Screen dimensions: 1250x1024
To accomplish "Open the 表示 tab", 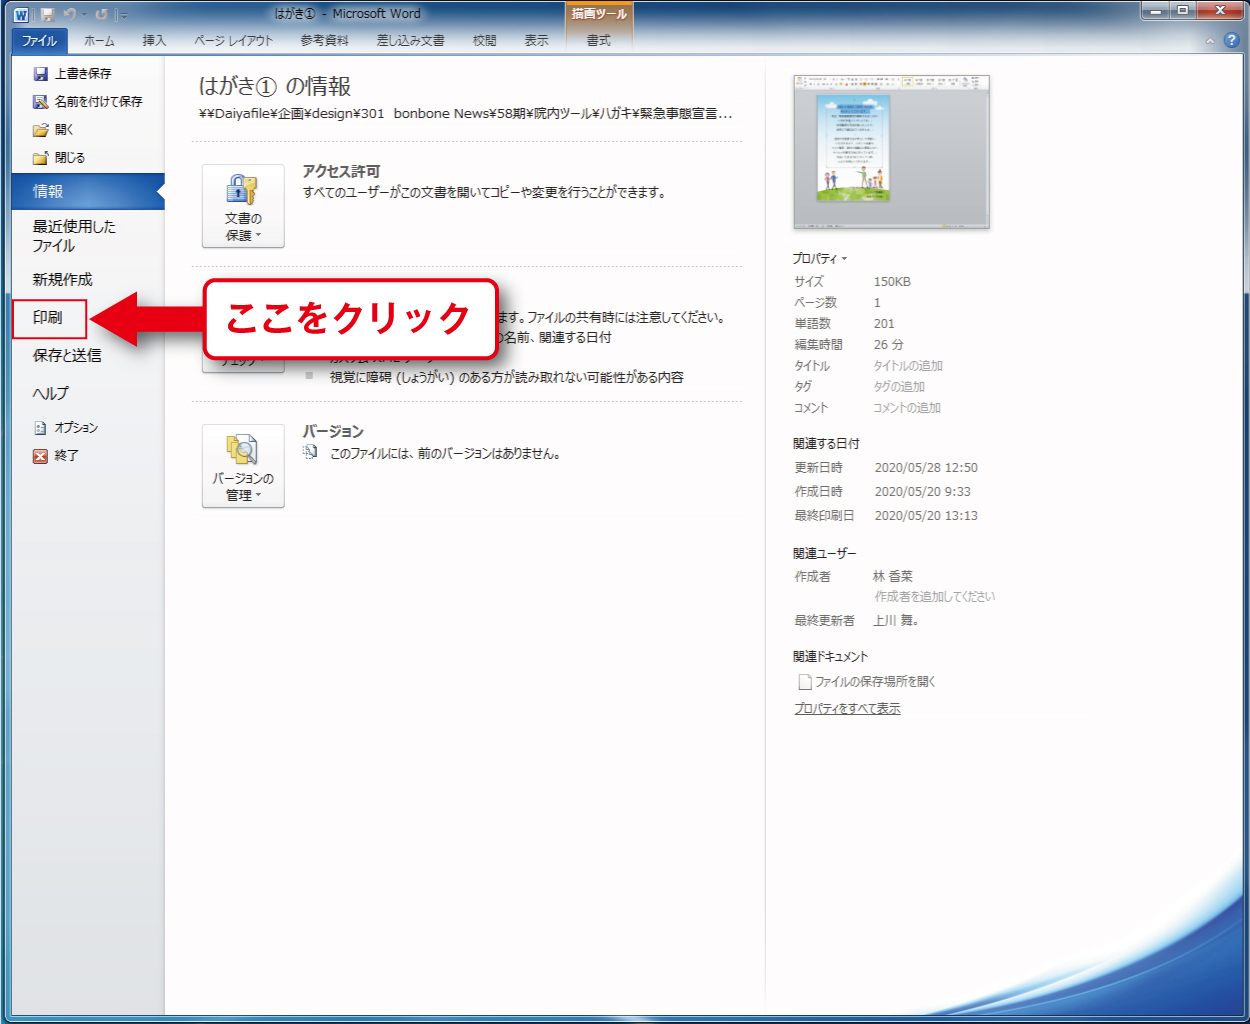I will 537,40.
